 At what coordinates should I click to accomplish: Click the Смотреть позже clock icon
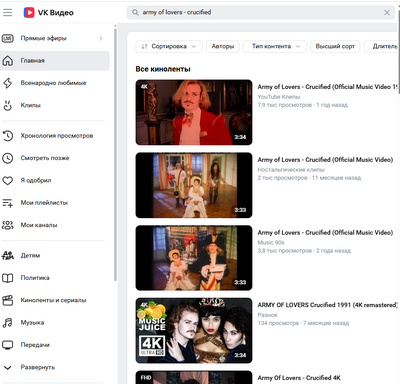coord(7,158)
